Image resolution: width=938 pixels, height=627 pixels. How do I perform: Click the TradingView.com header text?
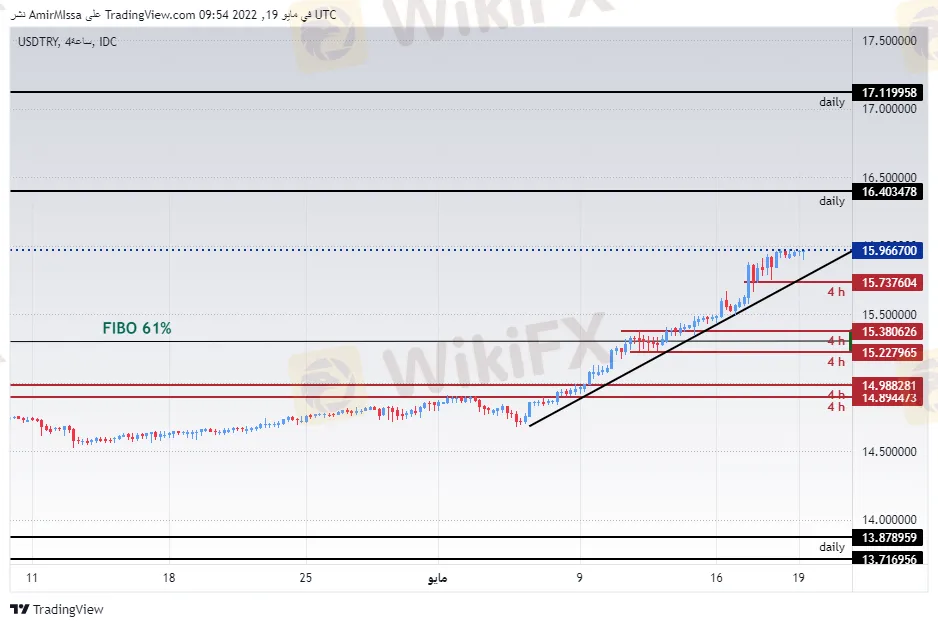pyautogui.click(x=150, y=14)
